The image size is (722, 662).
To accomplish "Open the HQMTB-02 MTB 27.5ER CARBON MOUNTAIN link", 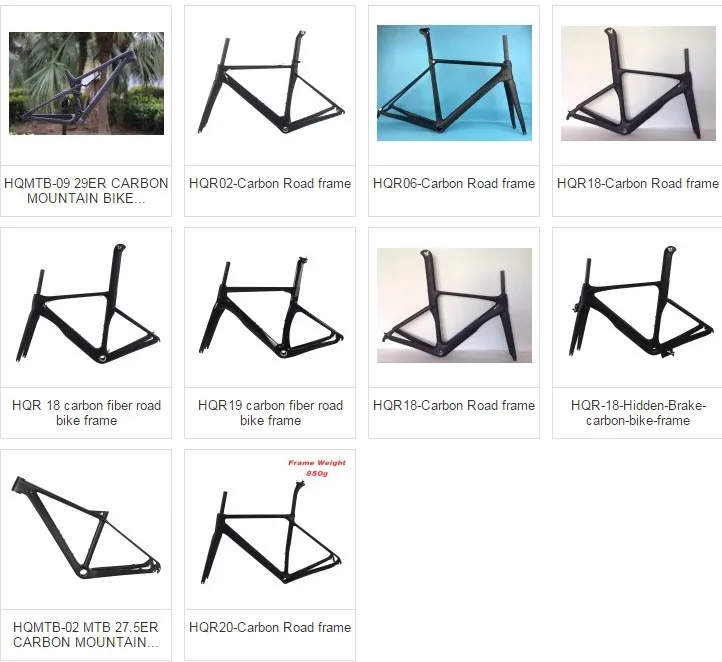I will pos(86,634).
